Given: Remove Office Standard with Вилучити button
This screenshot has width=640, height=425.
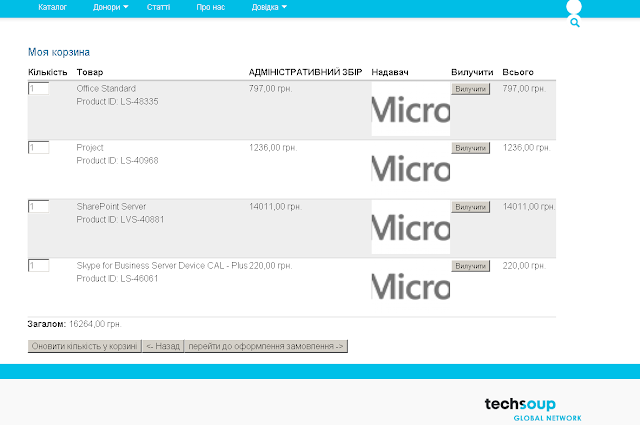Looking at the screenshot, I should (471, 89).
